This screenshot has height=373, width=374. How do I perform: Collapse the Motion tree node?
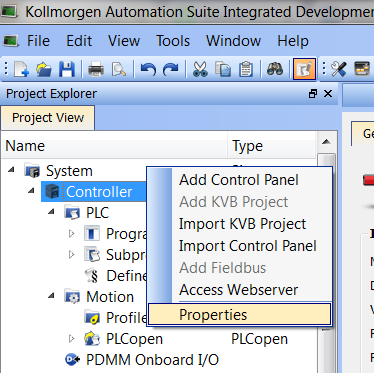click(51, 296)
